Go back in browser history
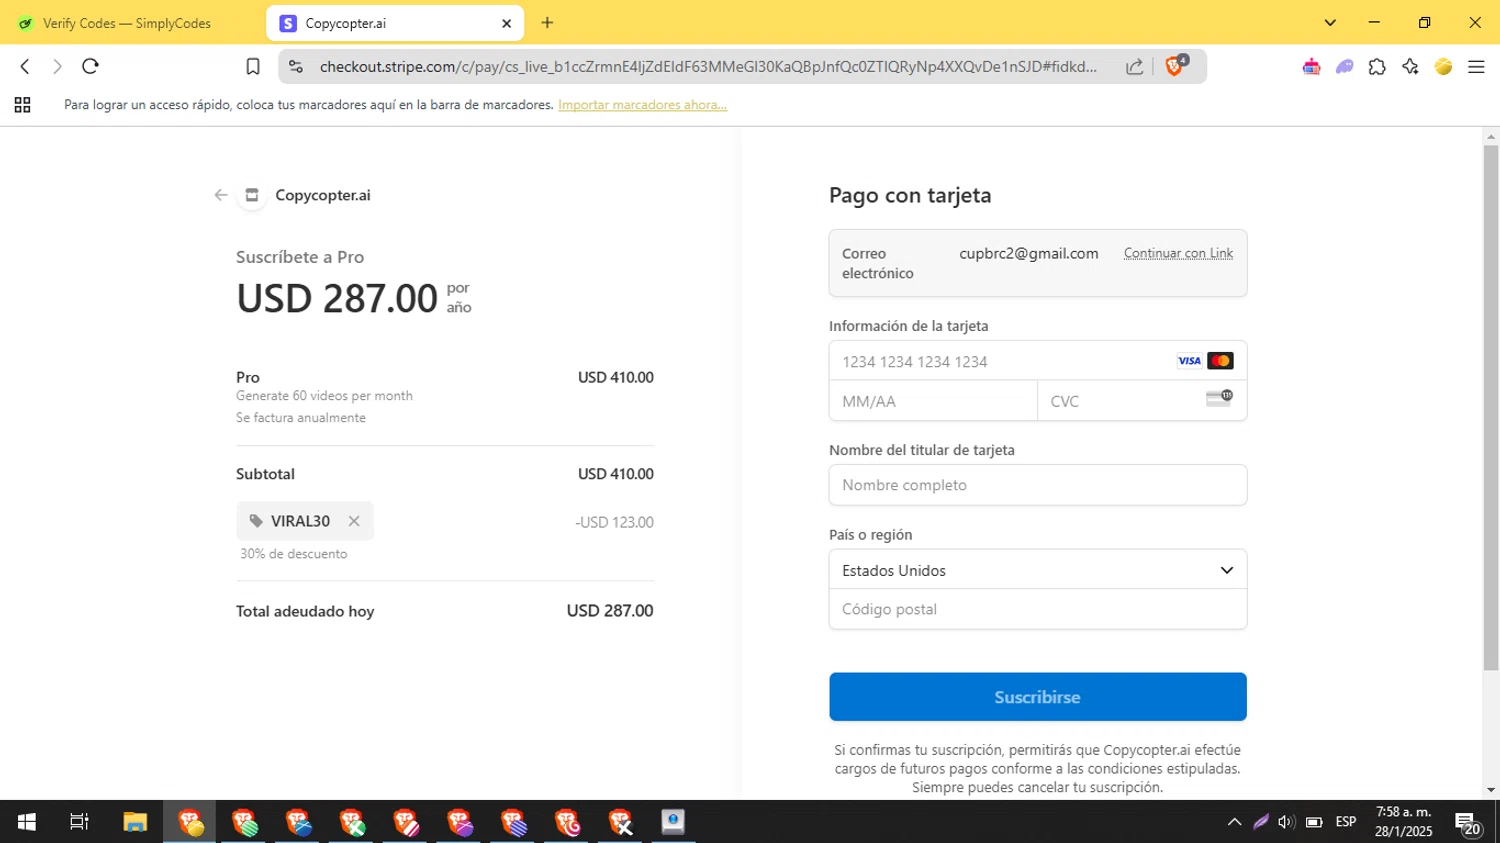 point(25,66)
